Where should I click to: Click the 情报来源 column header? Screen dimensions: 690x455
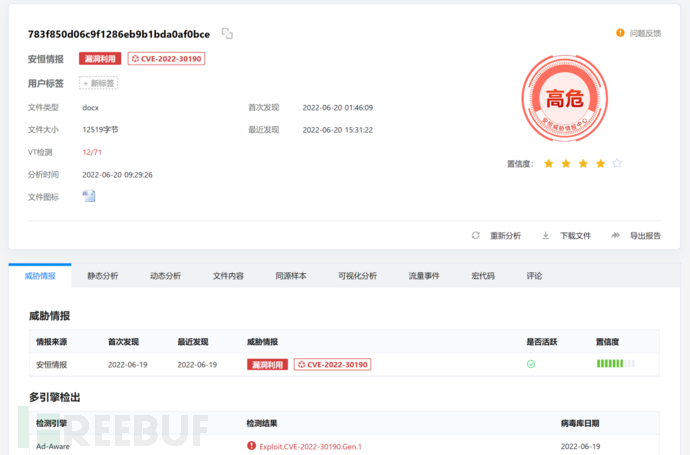point(51,342)
